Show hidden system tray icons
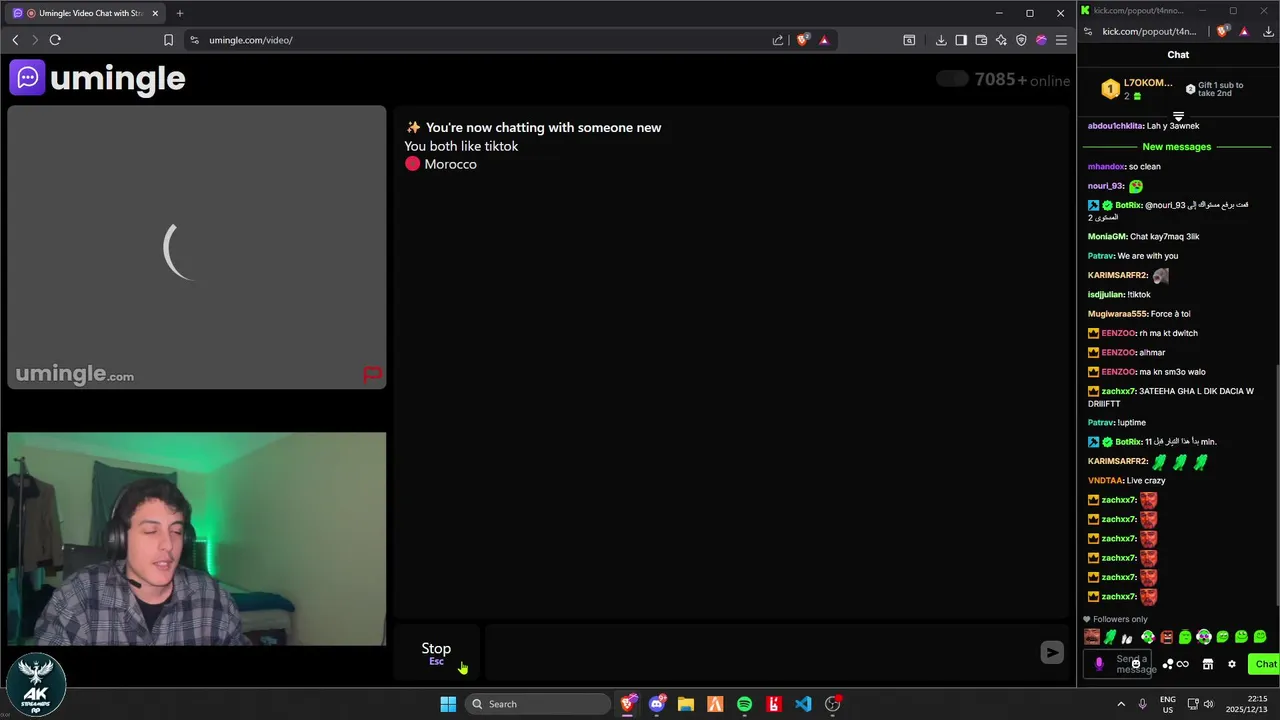 1121,704
